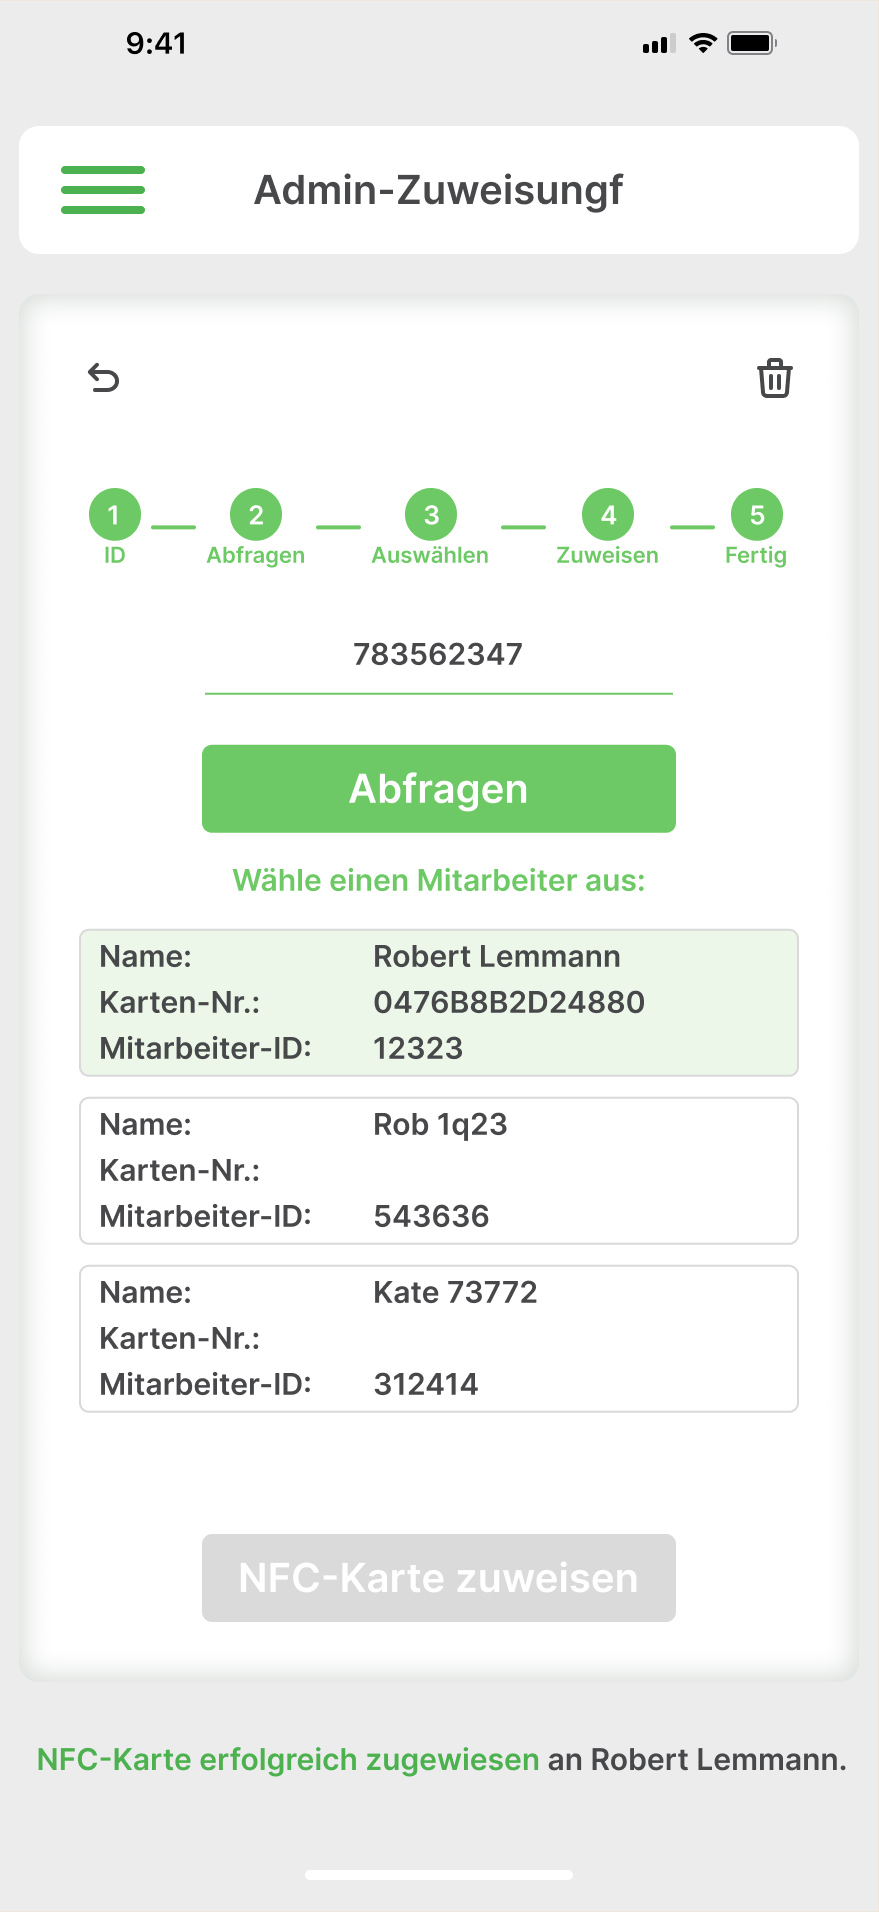Tap the home indicator bar
This screenshot has width=879, height=1912.
[x=439, y=1875]
